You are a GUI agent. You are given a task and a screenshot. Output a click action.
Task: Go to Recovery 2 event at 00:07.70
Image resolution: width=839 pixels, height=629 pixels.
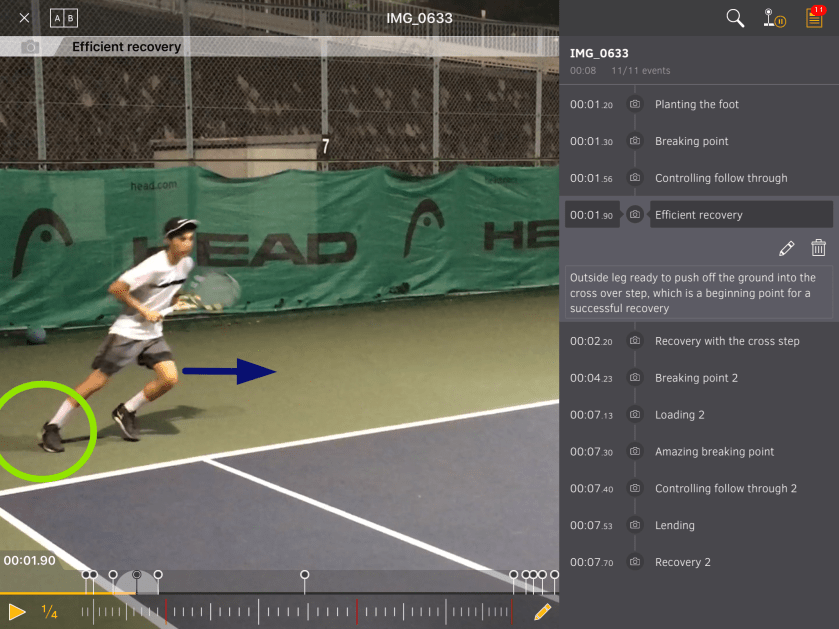pyautogui.click(x=682, y=562)
